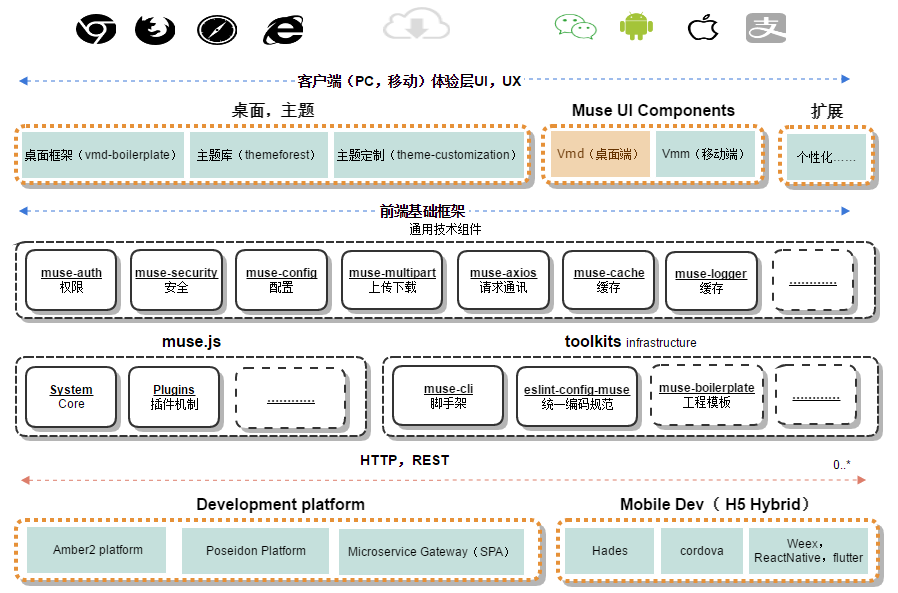This screenshot has height=593, width=898.
Task: Click the Microservice Gateway (SPA) block
Action: [431, 552]
